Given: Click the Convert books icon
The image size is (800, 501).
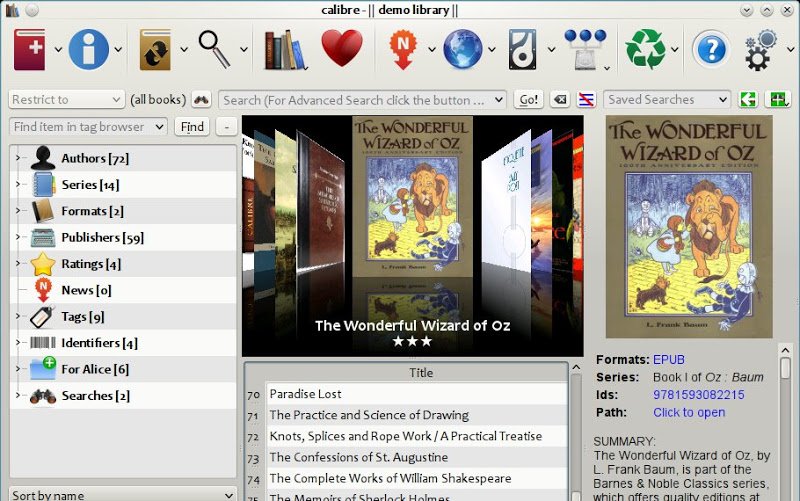Looking at the screenshot, I should coord(155,49).
